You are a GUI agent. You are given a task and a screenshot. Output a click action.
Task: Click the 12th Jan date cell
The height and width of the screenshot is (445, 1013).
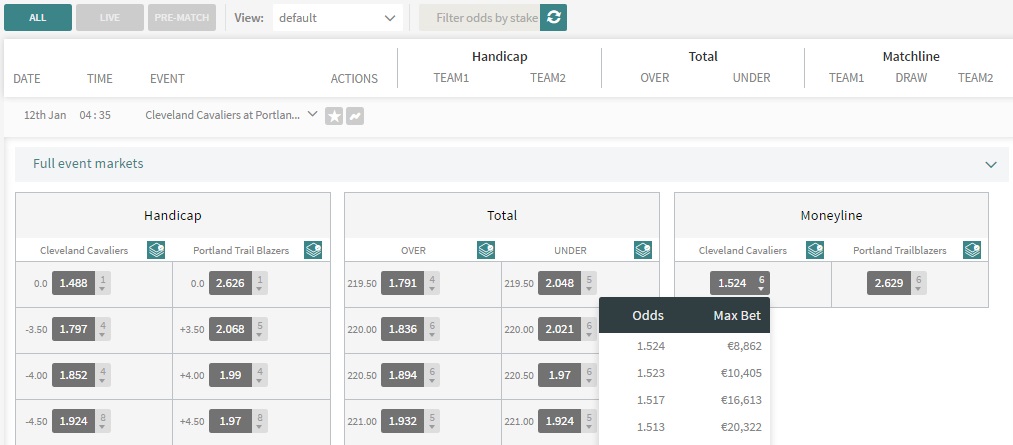(45, 116)
